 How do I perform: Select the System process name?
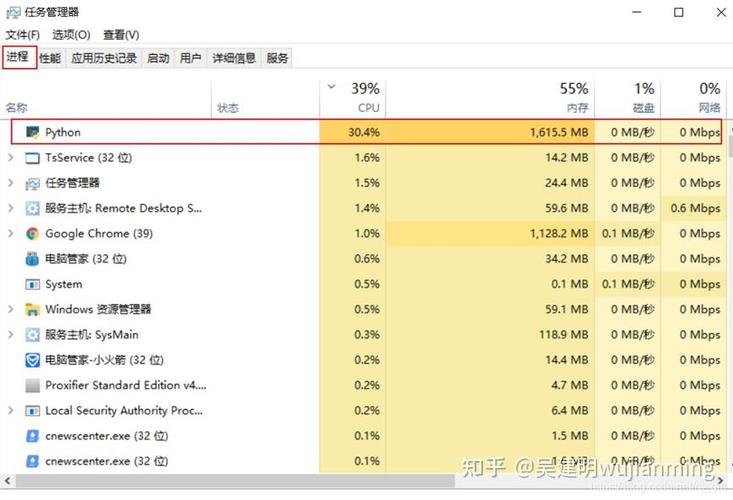pyautogui.click(x=64, y=284)
